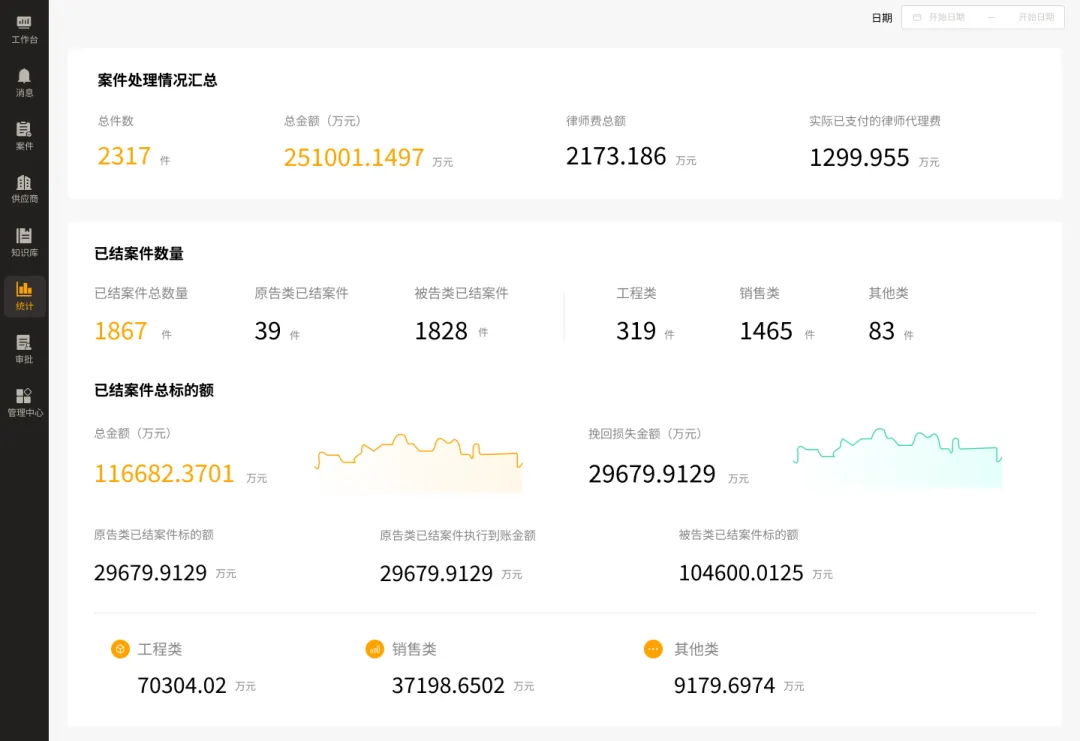
Task: Open the 工作台 workbench icon
Action: (24, 22)
